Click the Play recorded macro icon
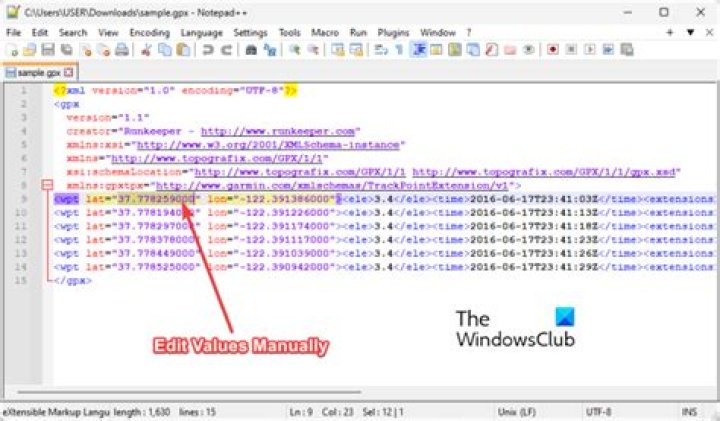 [x=590, y=49]
